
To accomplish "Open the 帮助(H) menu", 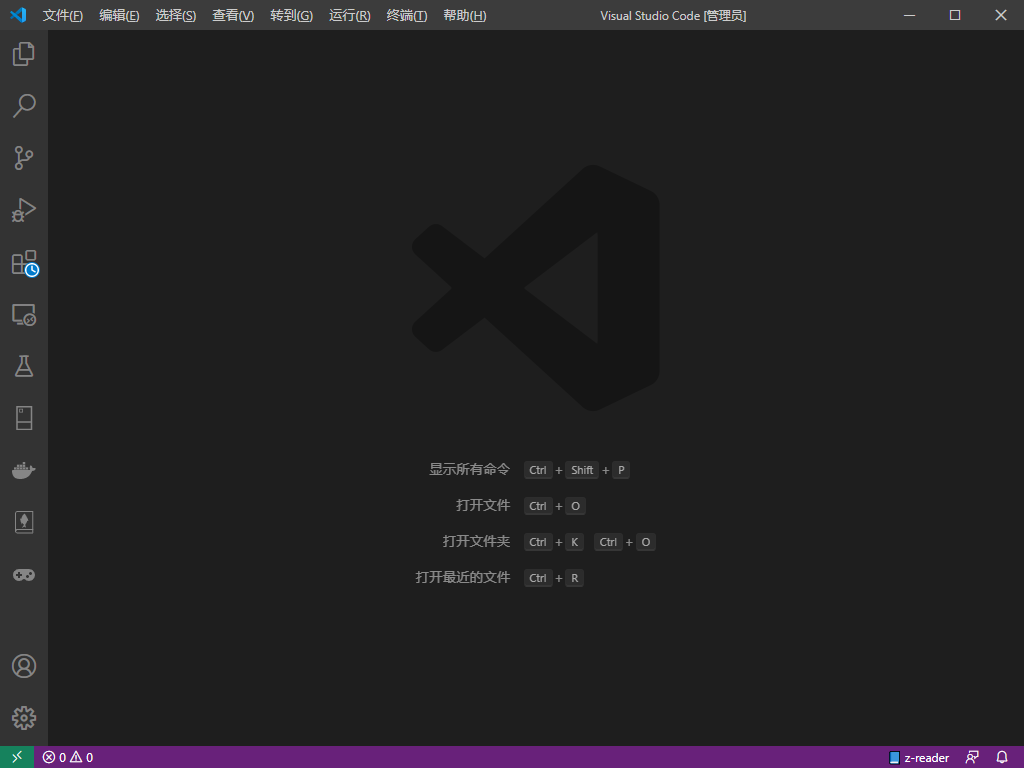I will [x=464, y=15].
